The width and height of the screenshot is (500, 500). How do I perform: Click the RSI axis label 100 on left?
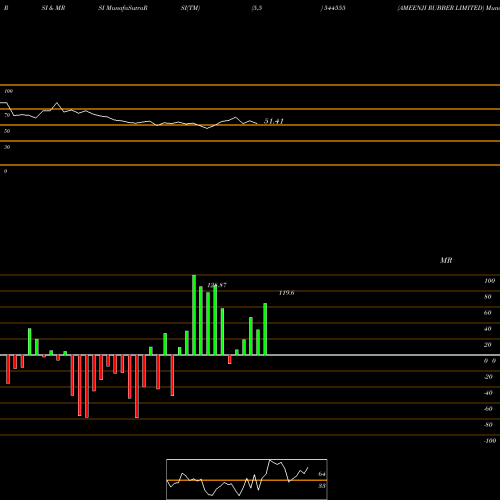8,91
